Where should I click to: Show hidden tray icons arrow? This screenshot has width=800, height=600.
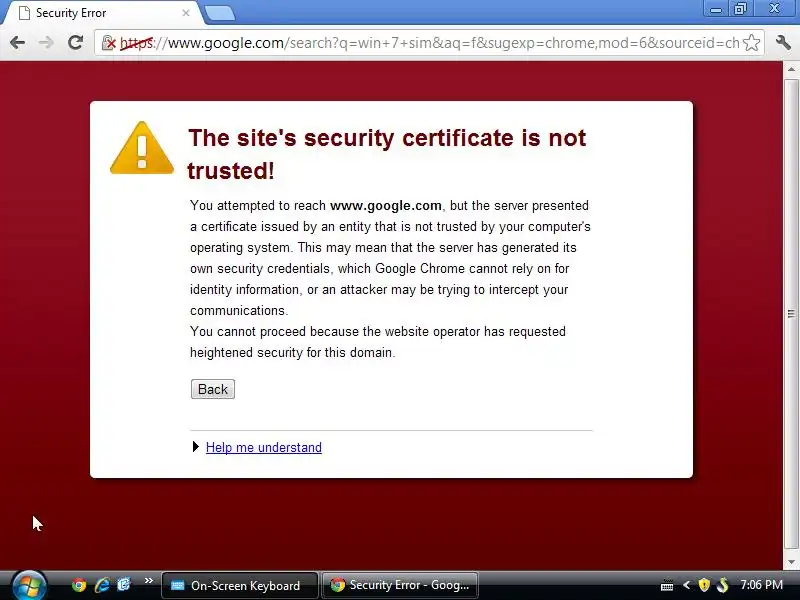(686, 585)
